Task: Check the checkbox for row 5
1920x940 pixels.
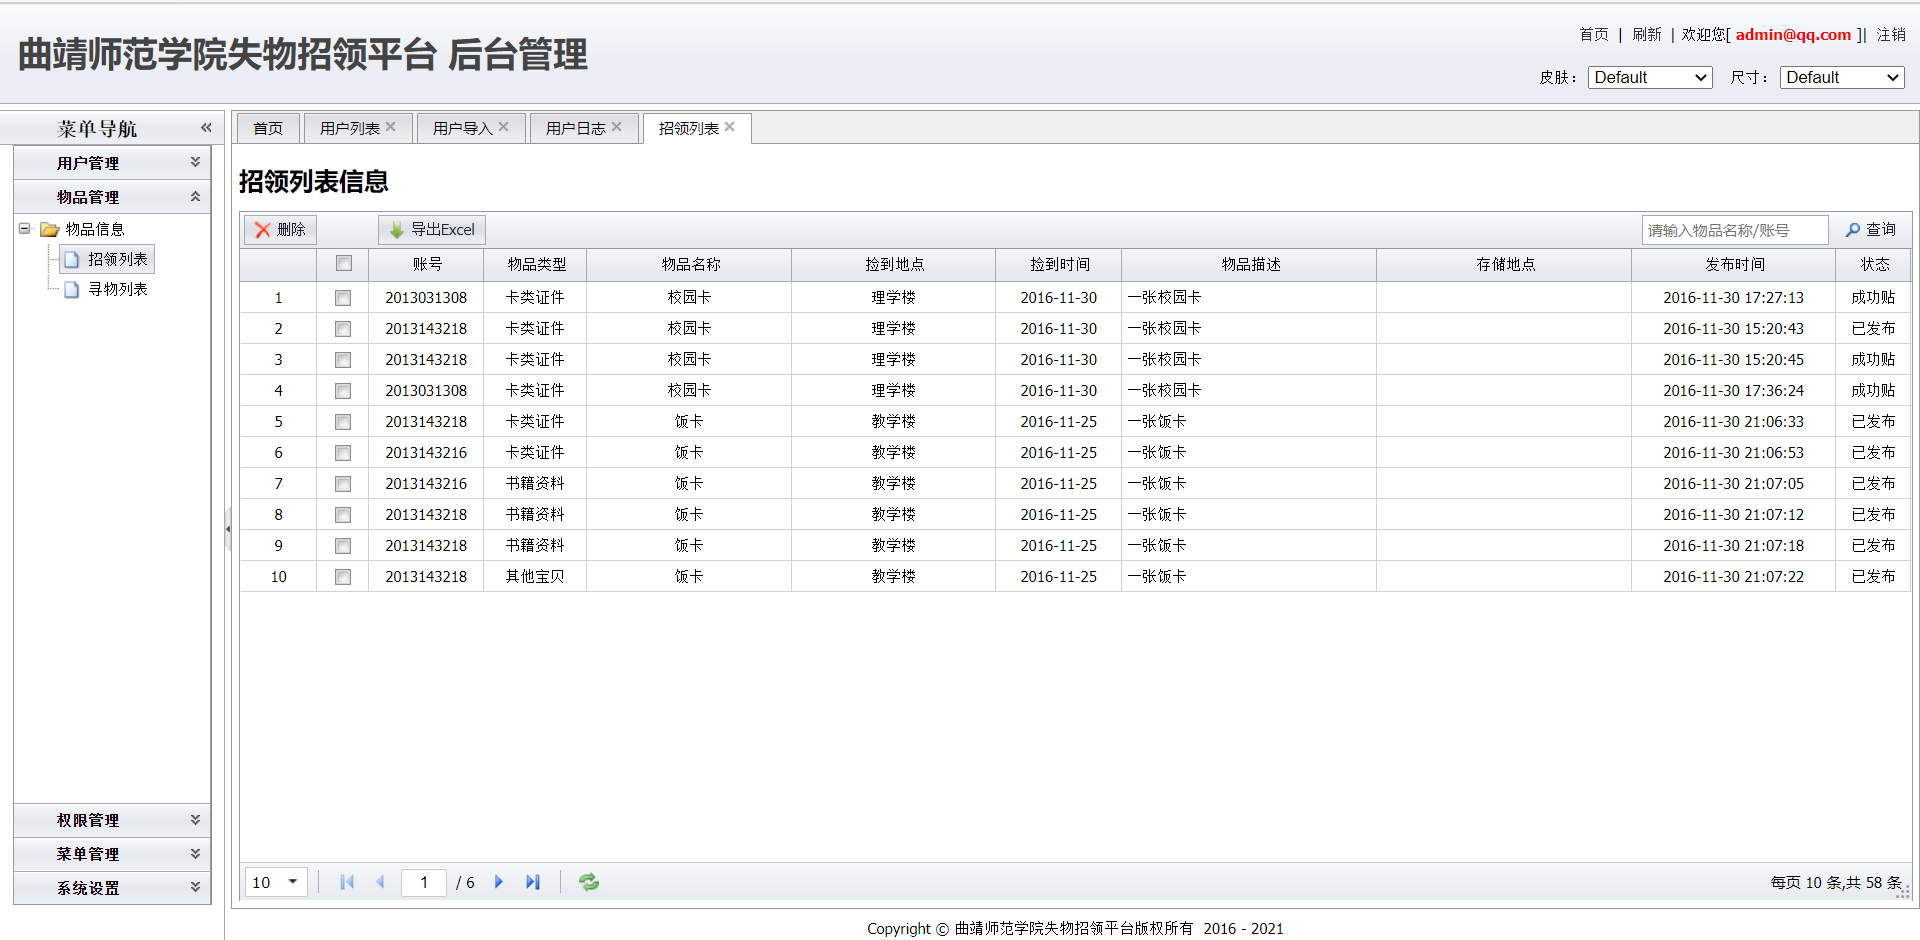Action: point(343,422)
